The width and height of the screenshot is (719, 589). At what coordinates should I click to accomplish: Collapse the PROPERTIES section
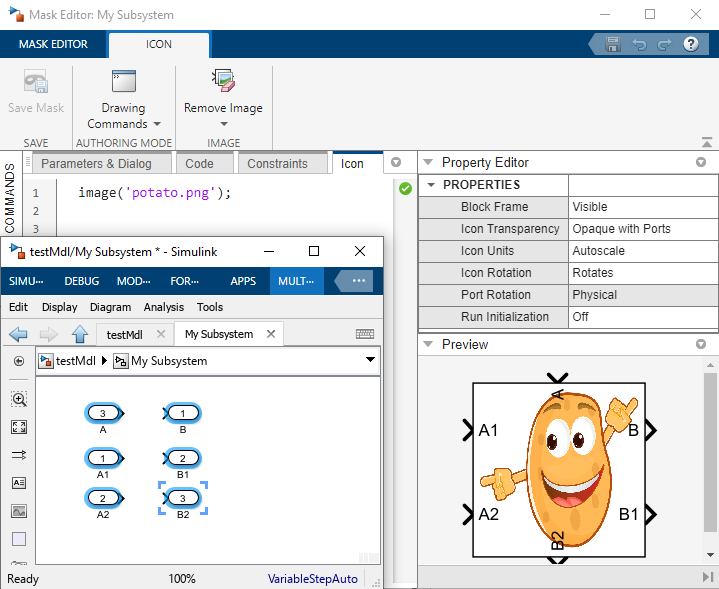432,185
